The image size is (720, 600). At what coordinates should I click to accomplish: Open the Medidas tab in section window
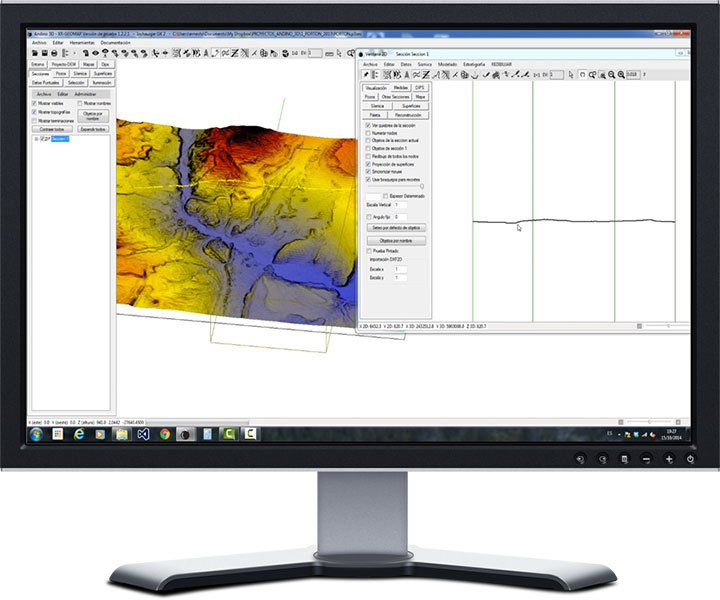[x=401, y=88]
